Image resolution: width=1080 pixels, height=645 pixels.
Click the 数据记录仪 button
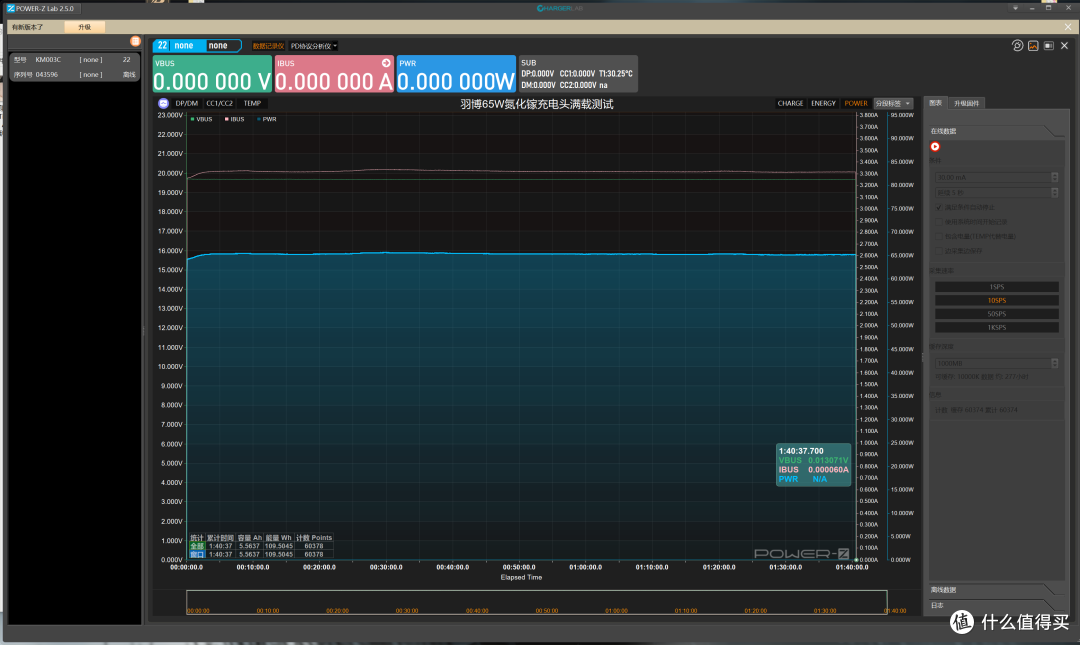[x=268, y=46]
